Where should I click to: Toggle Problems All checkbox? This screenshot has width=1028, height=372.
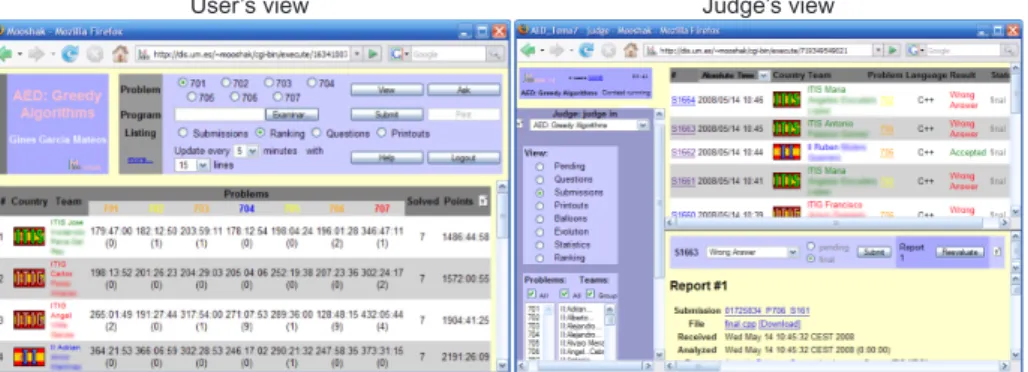tap(532, 293)
